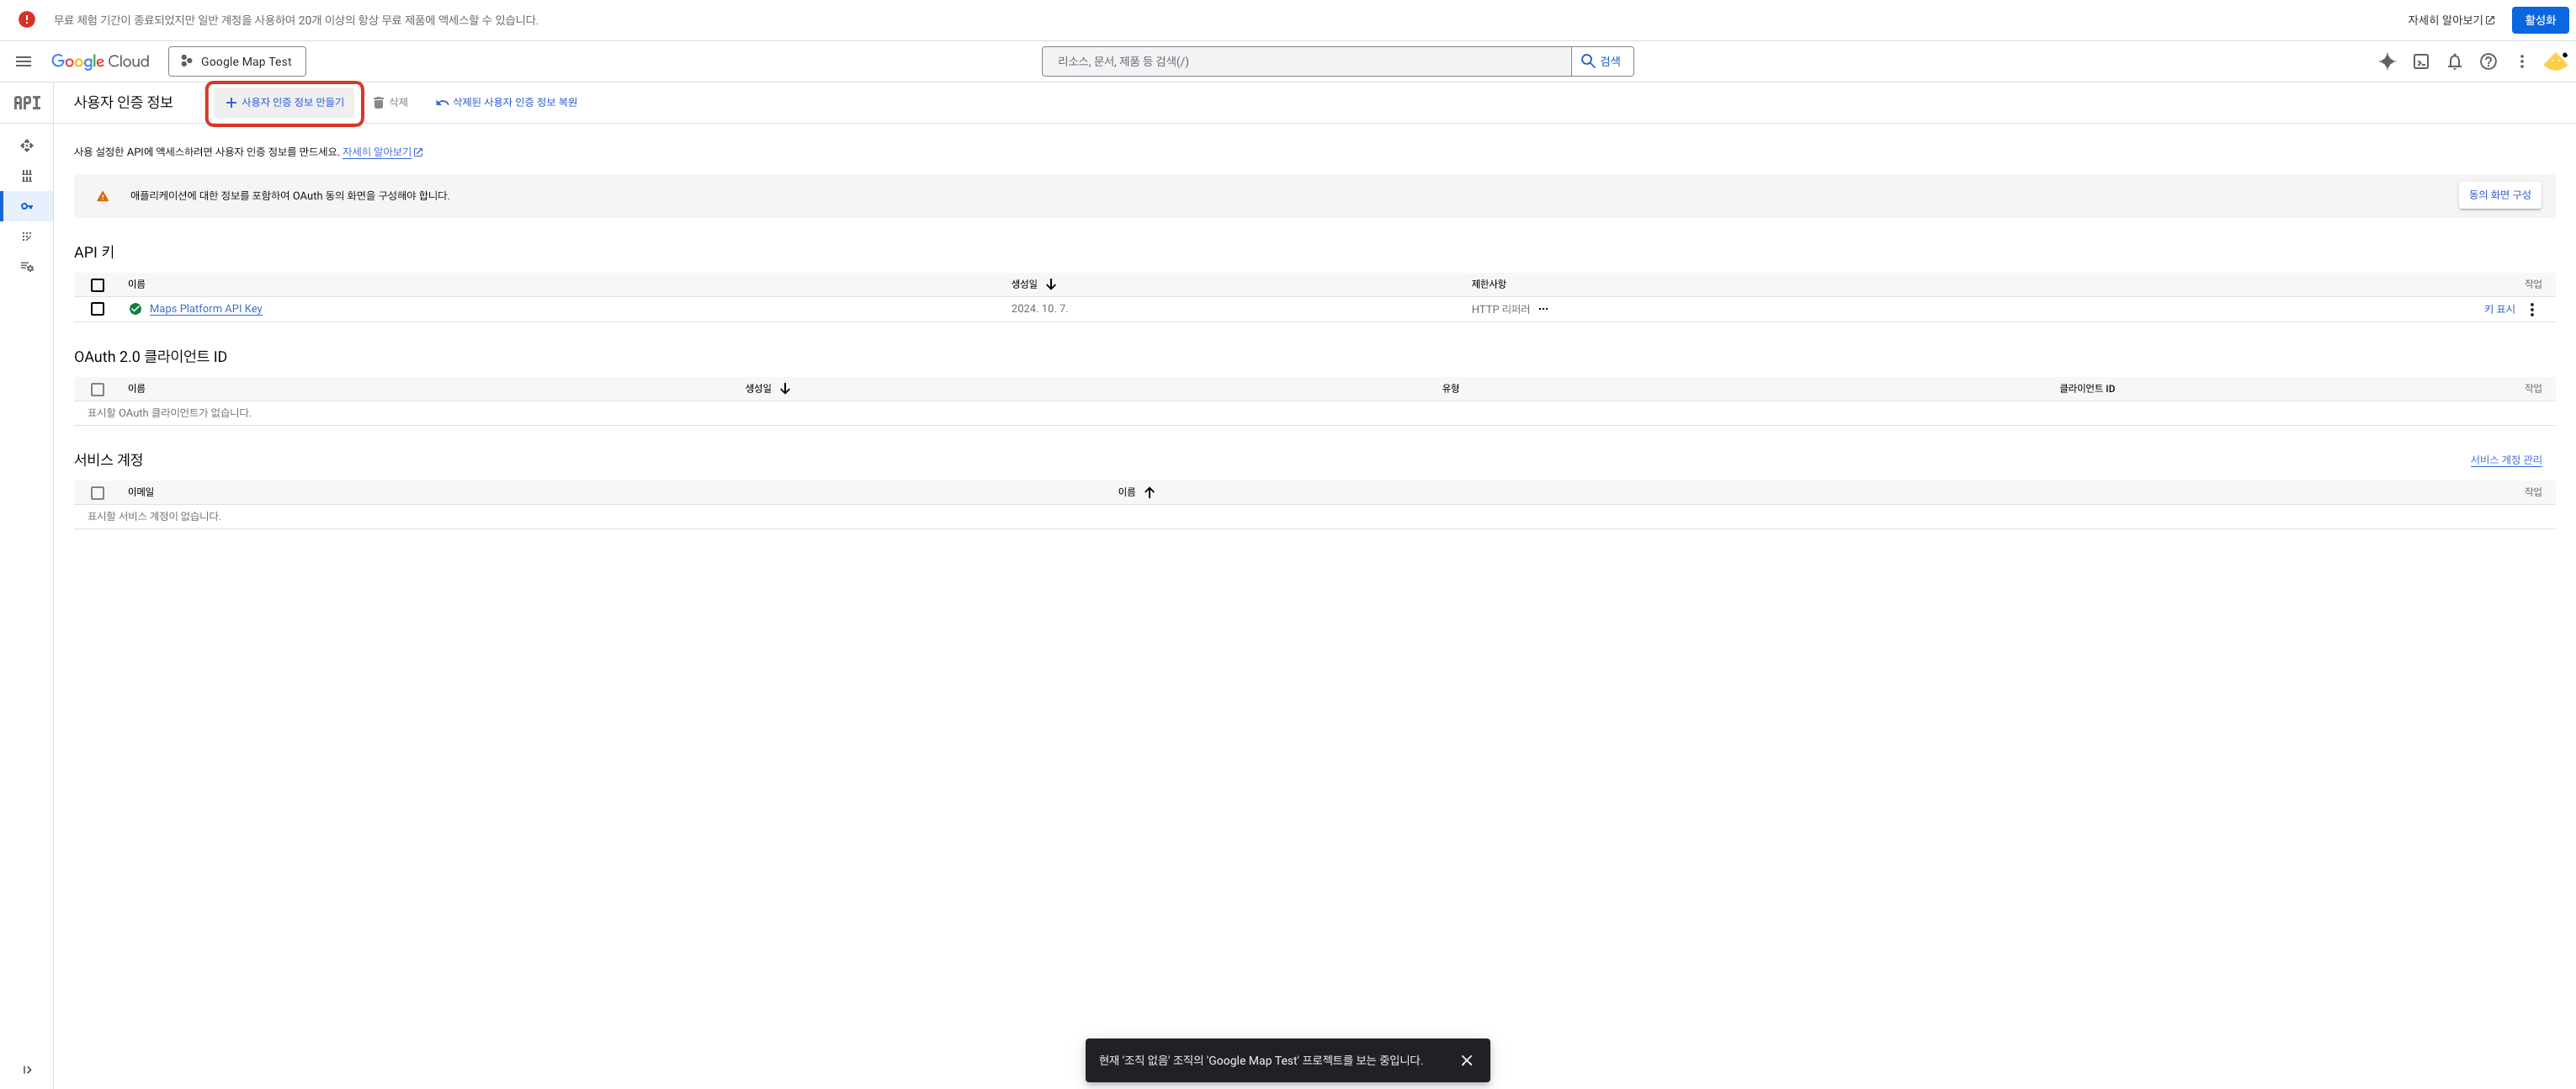This screenshot has height=1089, width=2576.
Task: Open Google Map Test project selector
Action: click(x=237, y=61)
